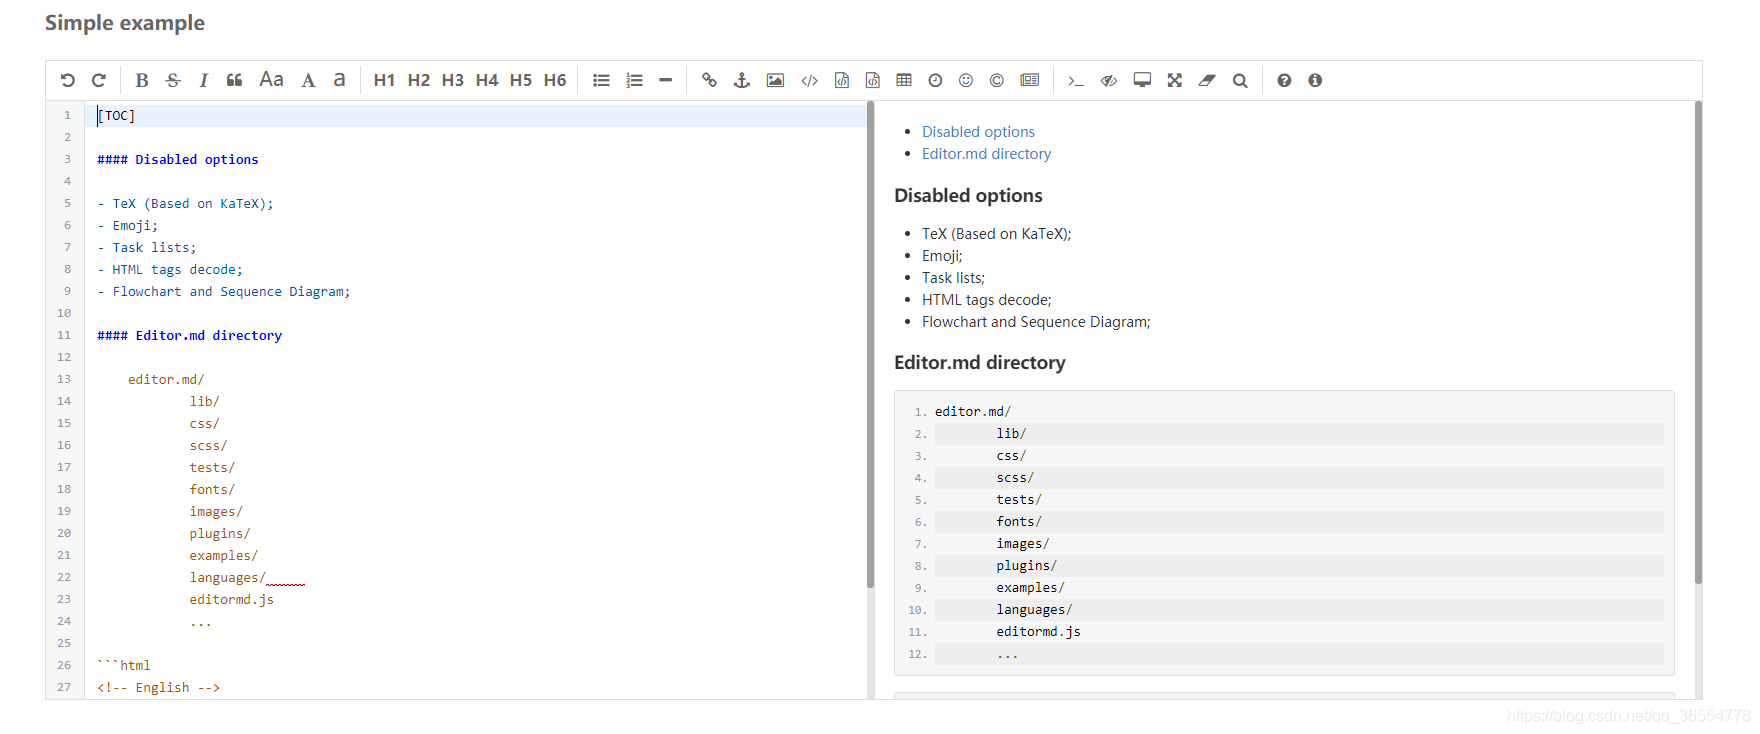The width and height of the screenshot is (1760, 734).
Task: Open the about info dialog
Action: point(1315,80)
